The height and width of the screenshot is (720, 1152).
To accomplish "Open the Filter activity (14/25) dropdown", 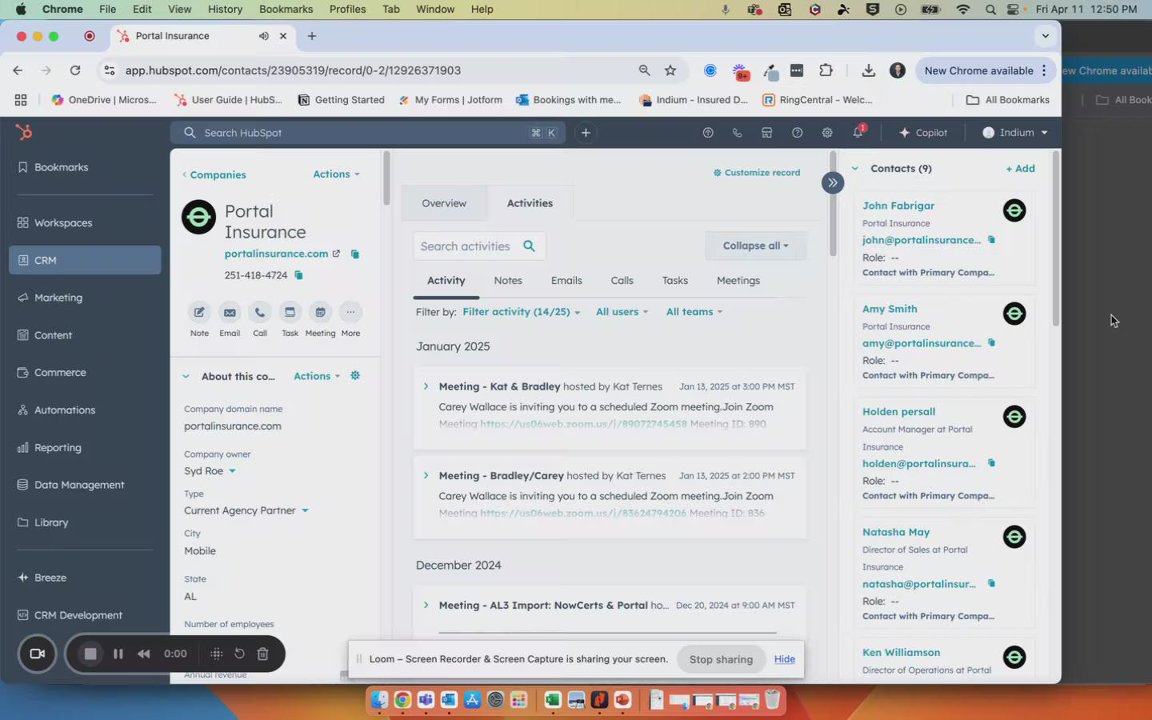I will tap(521, 312).
